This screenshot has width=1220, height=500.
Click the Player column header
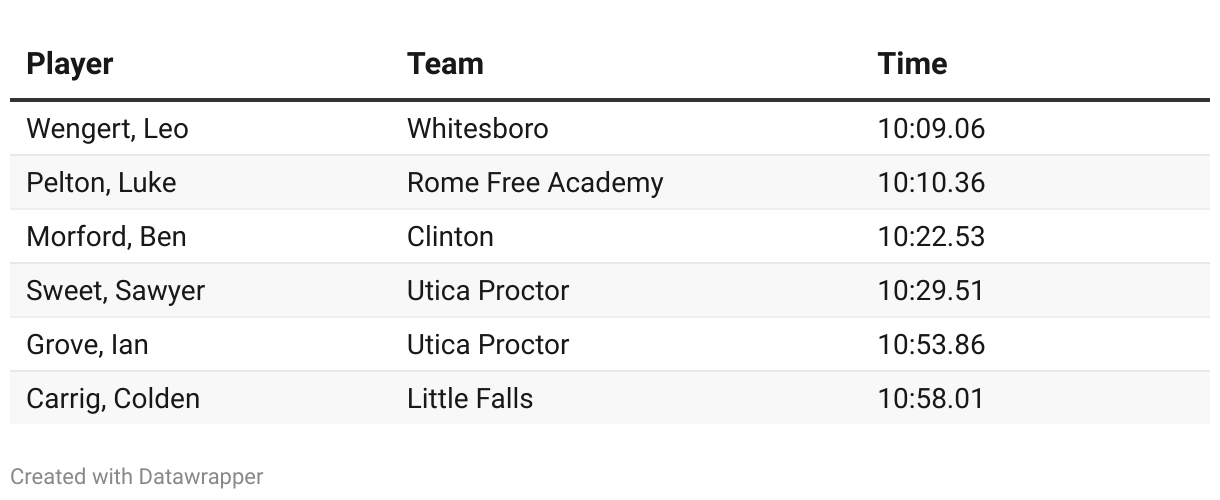(70, 64)
